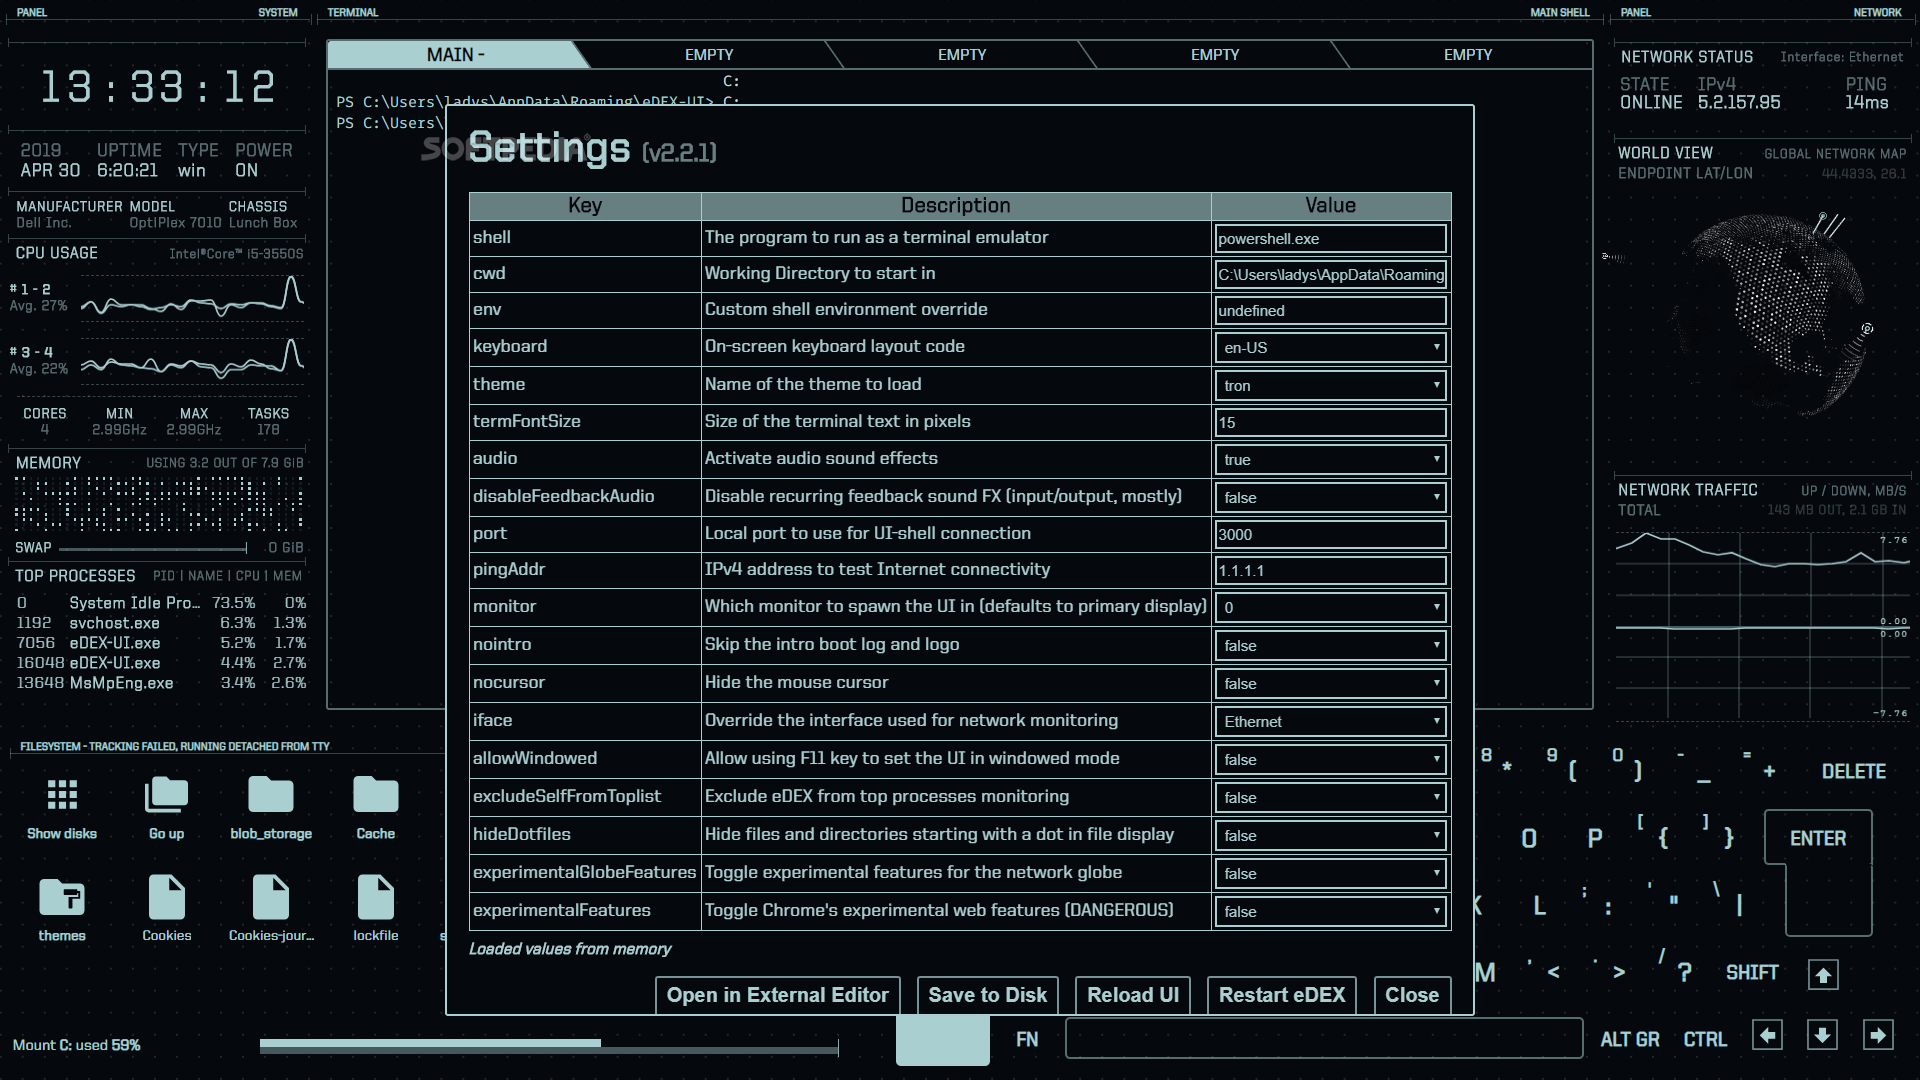Screen dimensions: 1920x1080
Task: Click the Key column header
Action: point(585,206)
